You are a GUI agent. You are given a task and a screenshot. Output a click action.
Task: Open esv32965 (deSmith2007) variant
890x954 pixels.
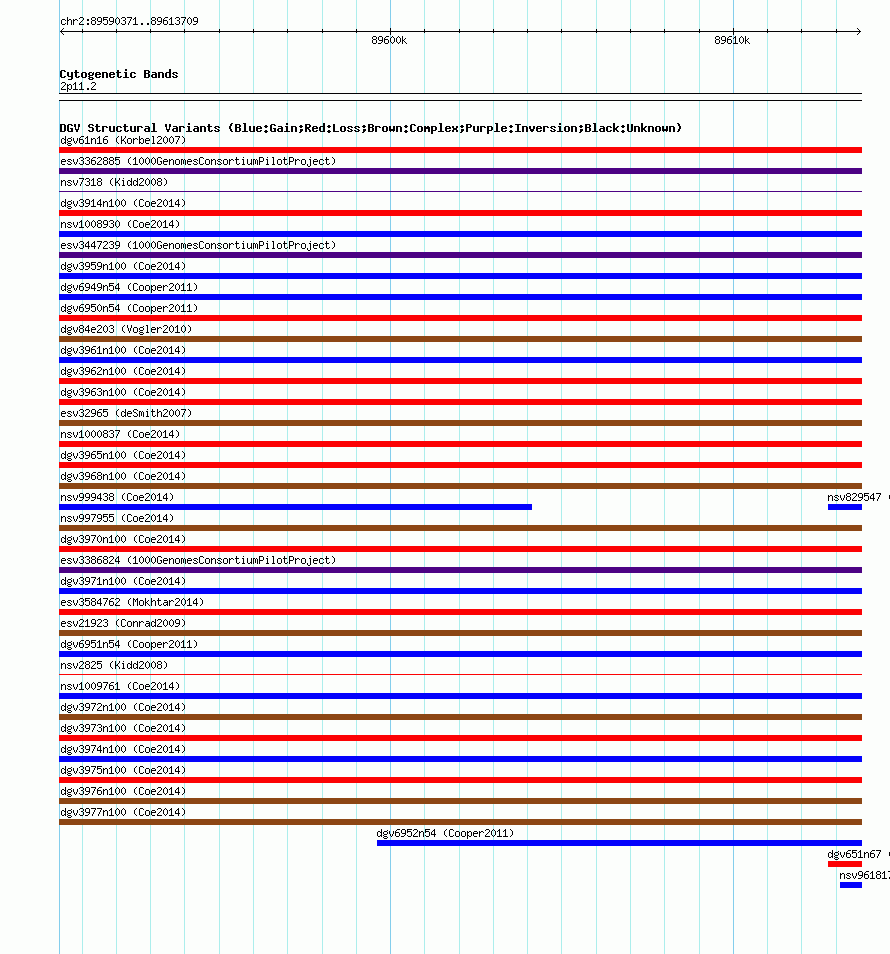pos(126,413)
